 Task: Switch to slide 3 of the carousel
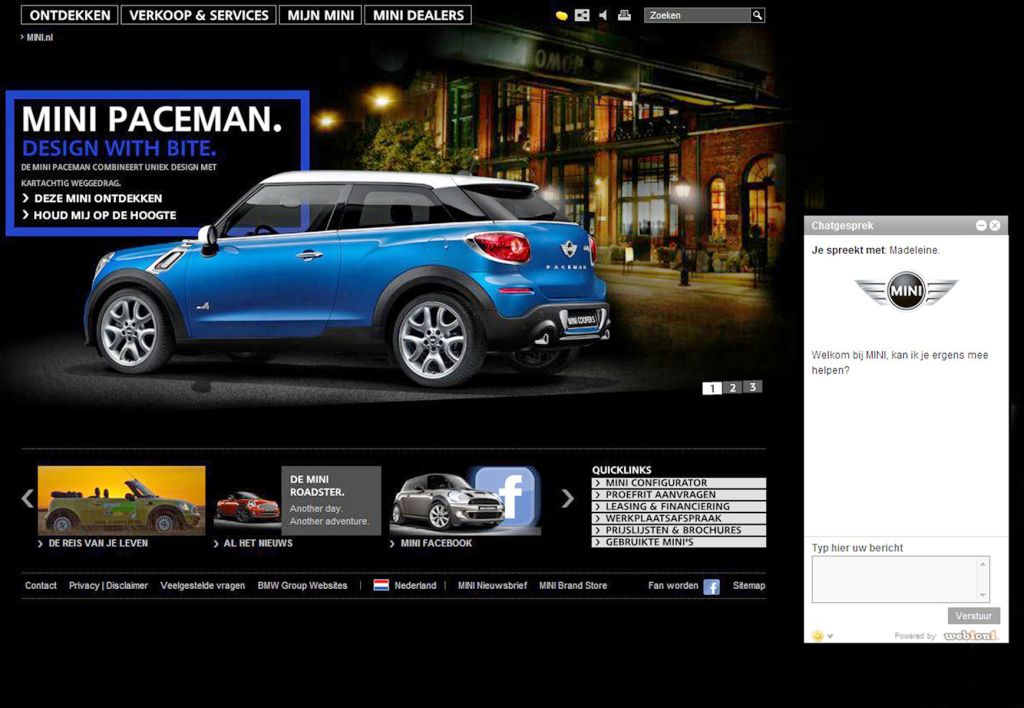[752, 387]
